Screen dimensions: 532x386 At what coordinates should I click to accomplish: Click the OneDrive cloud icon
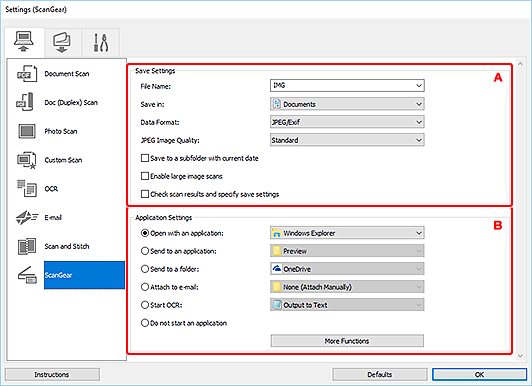pyautogui.click(x=277, y=268)
